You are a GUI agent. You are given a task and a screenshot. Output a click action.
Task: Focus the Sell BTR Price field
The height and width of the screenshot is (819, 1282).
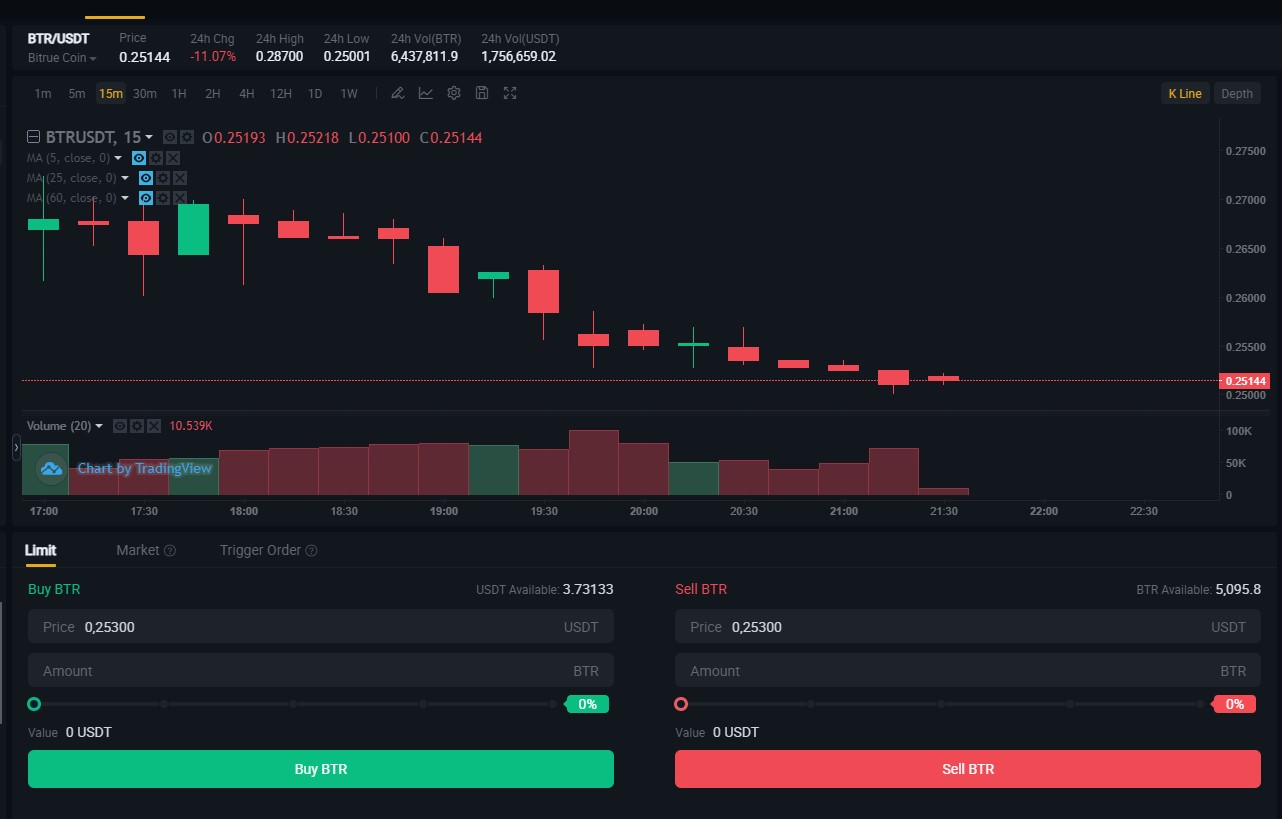tap(968, 627)
